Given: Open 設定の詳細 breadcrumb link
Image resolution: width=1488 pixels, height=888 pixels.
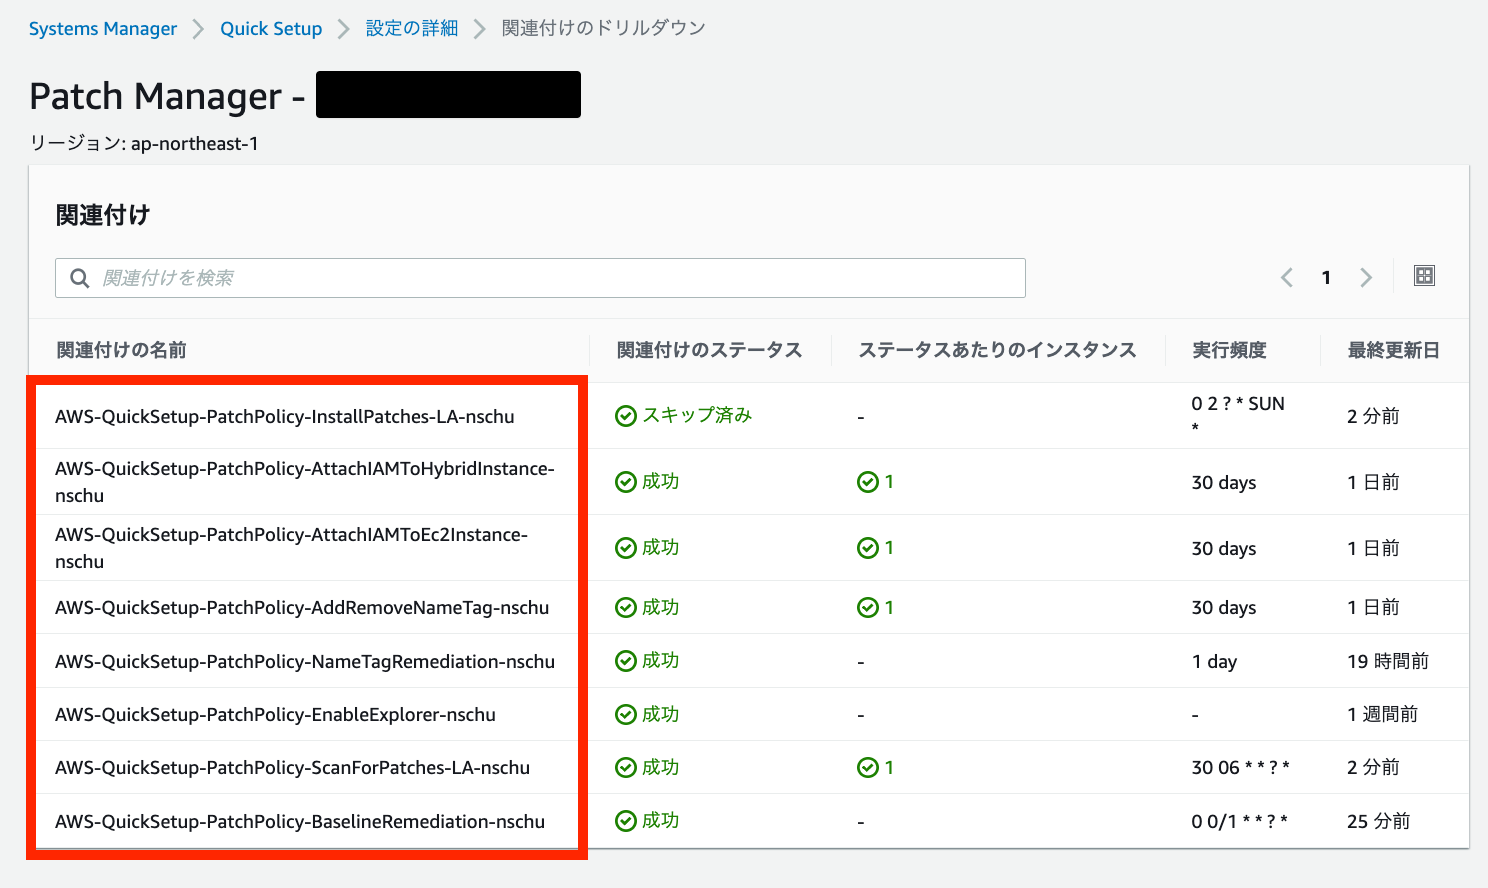Looking at the screenshot, I should (x=411, y=28).
